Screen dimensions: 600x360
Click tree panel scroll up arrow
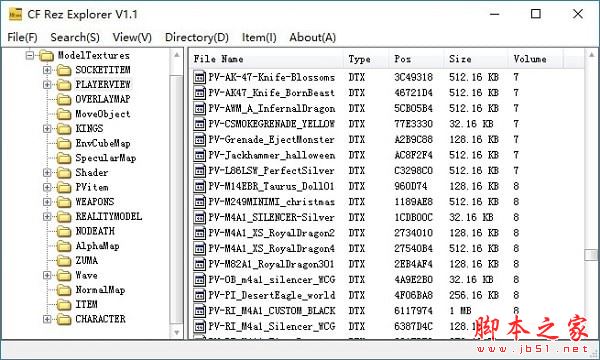click(176, 55)
